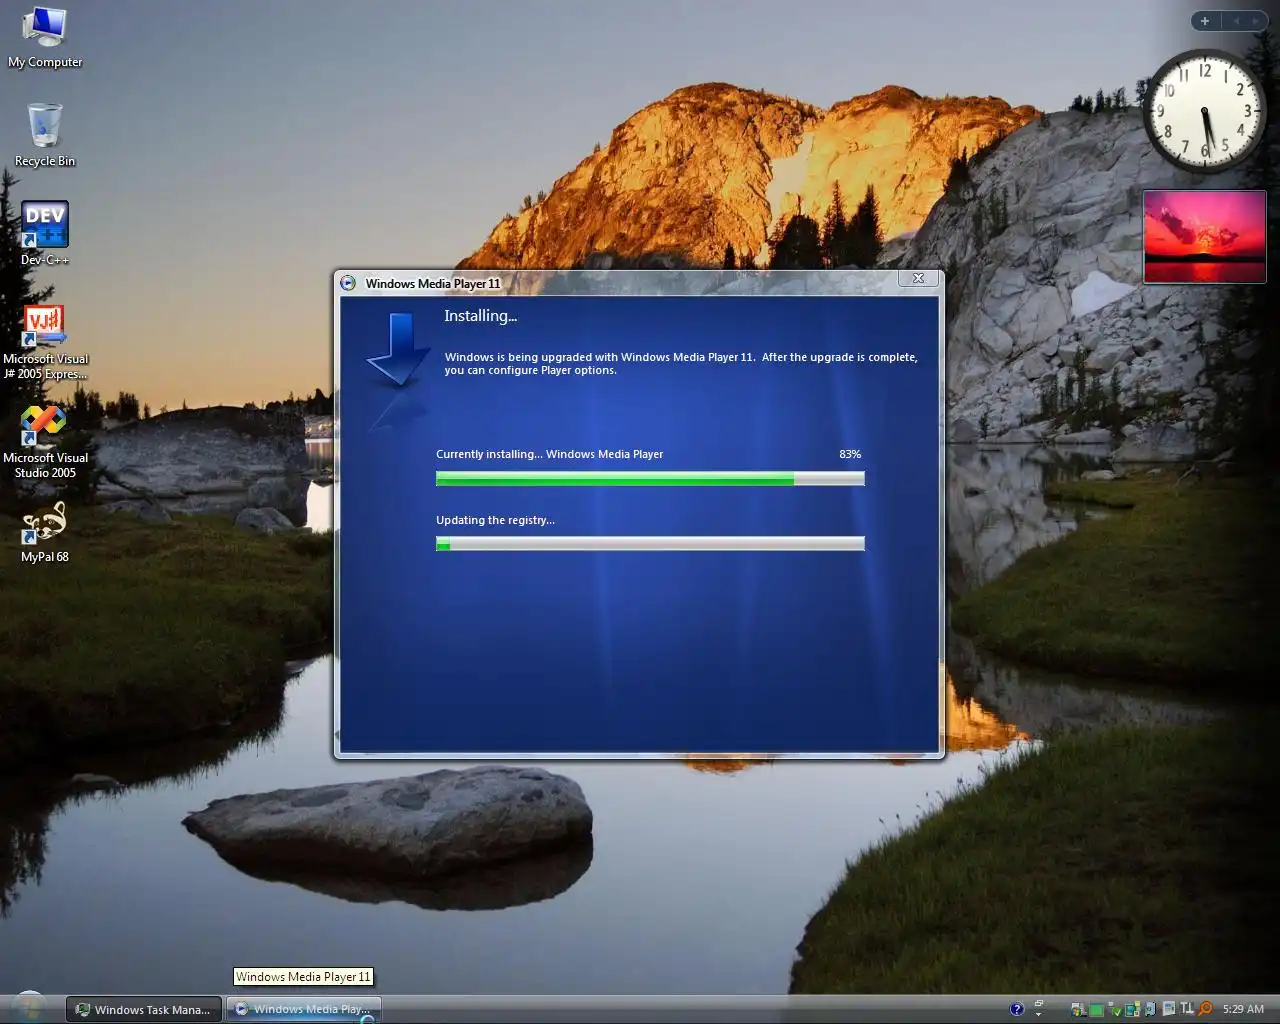
Task: Click the teal squares gadget tray icon
Action: click(x=1132, y=1009)
